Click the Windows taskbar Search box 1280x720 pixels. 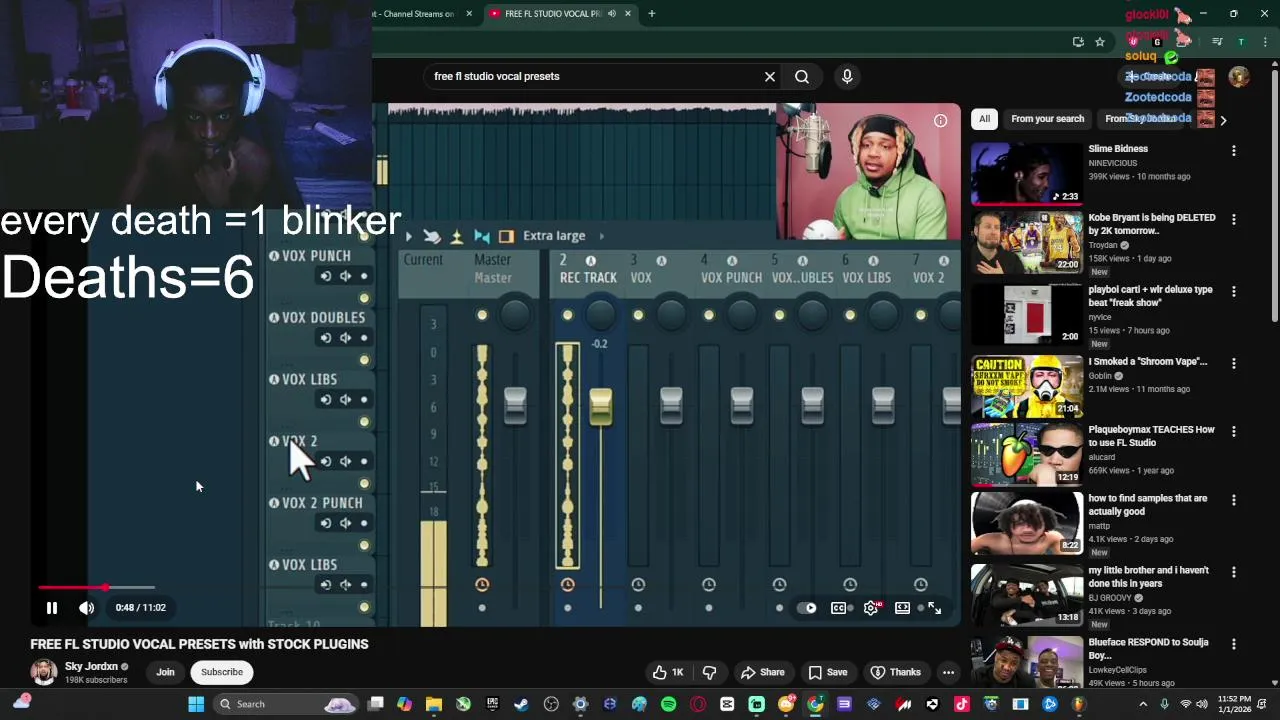point(287,704)
